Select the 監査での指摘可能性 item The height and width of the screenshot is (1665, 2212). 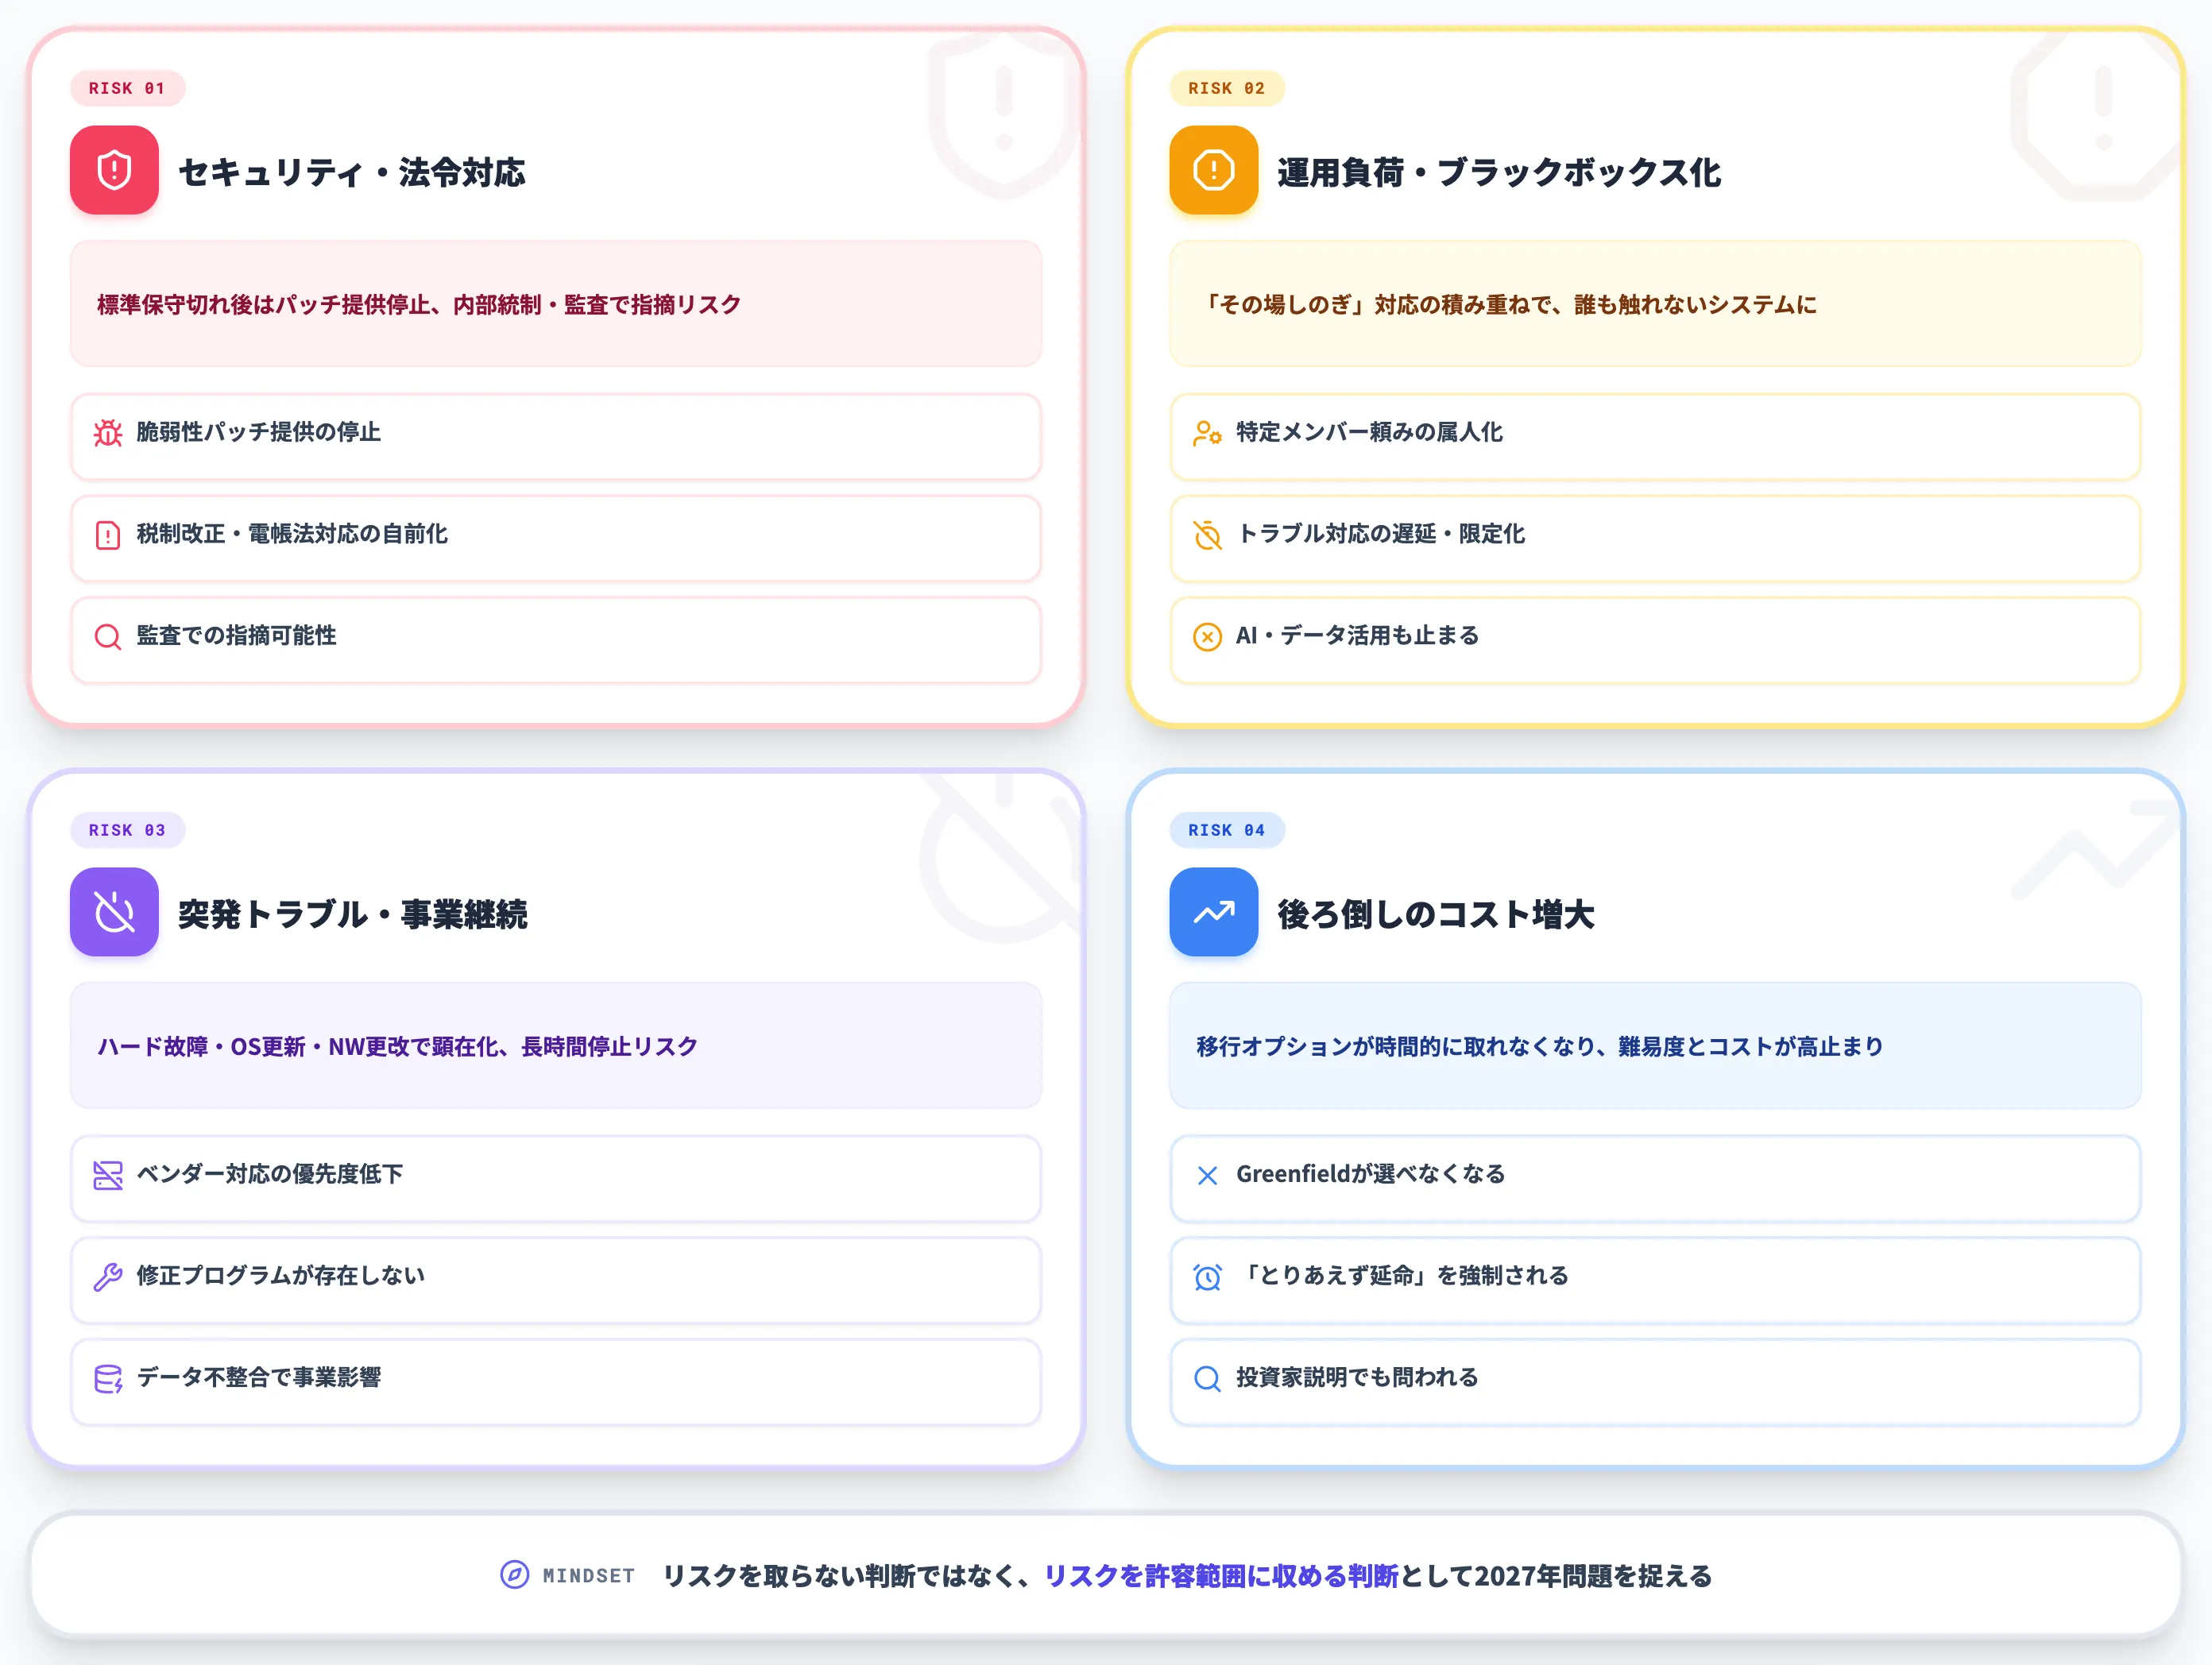pyautogui.click(x=556, y=640)
